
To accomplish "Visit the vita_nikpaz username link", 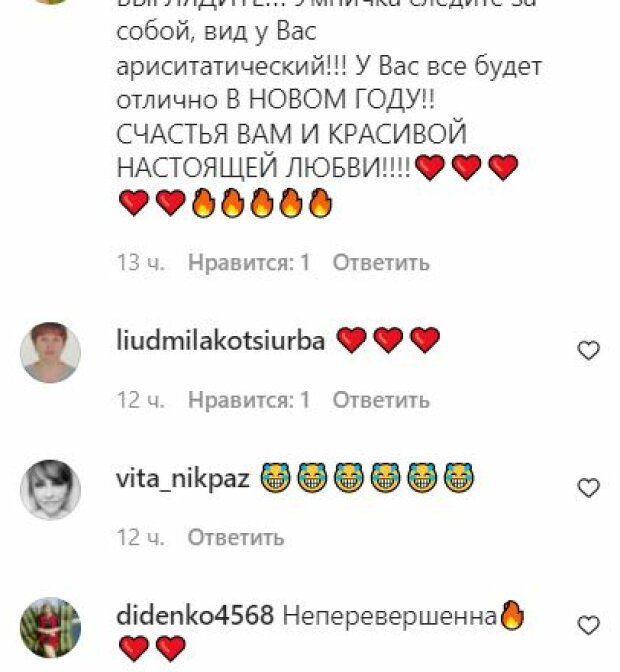I will (x=183, y=479).
